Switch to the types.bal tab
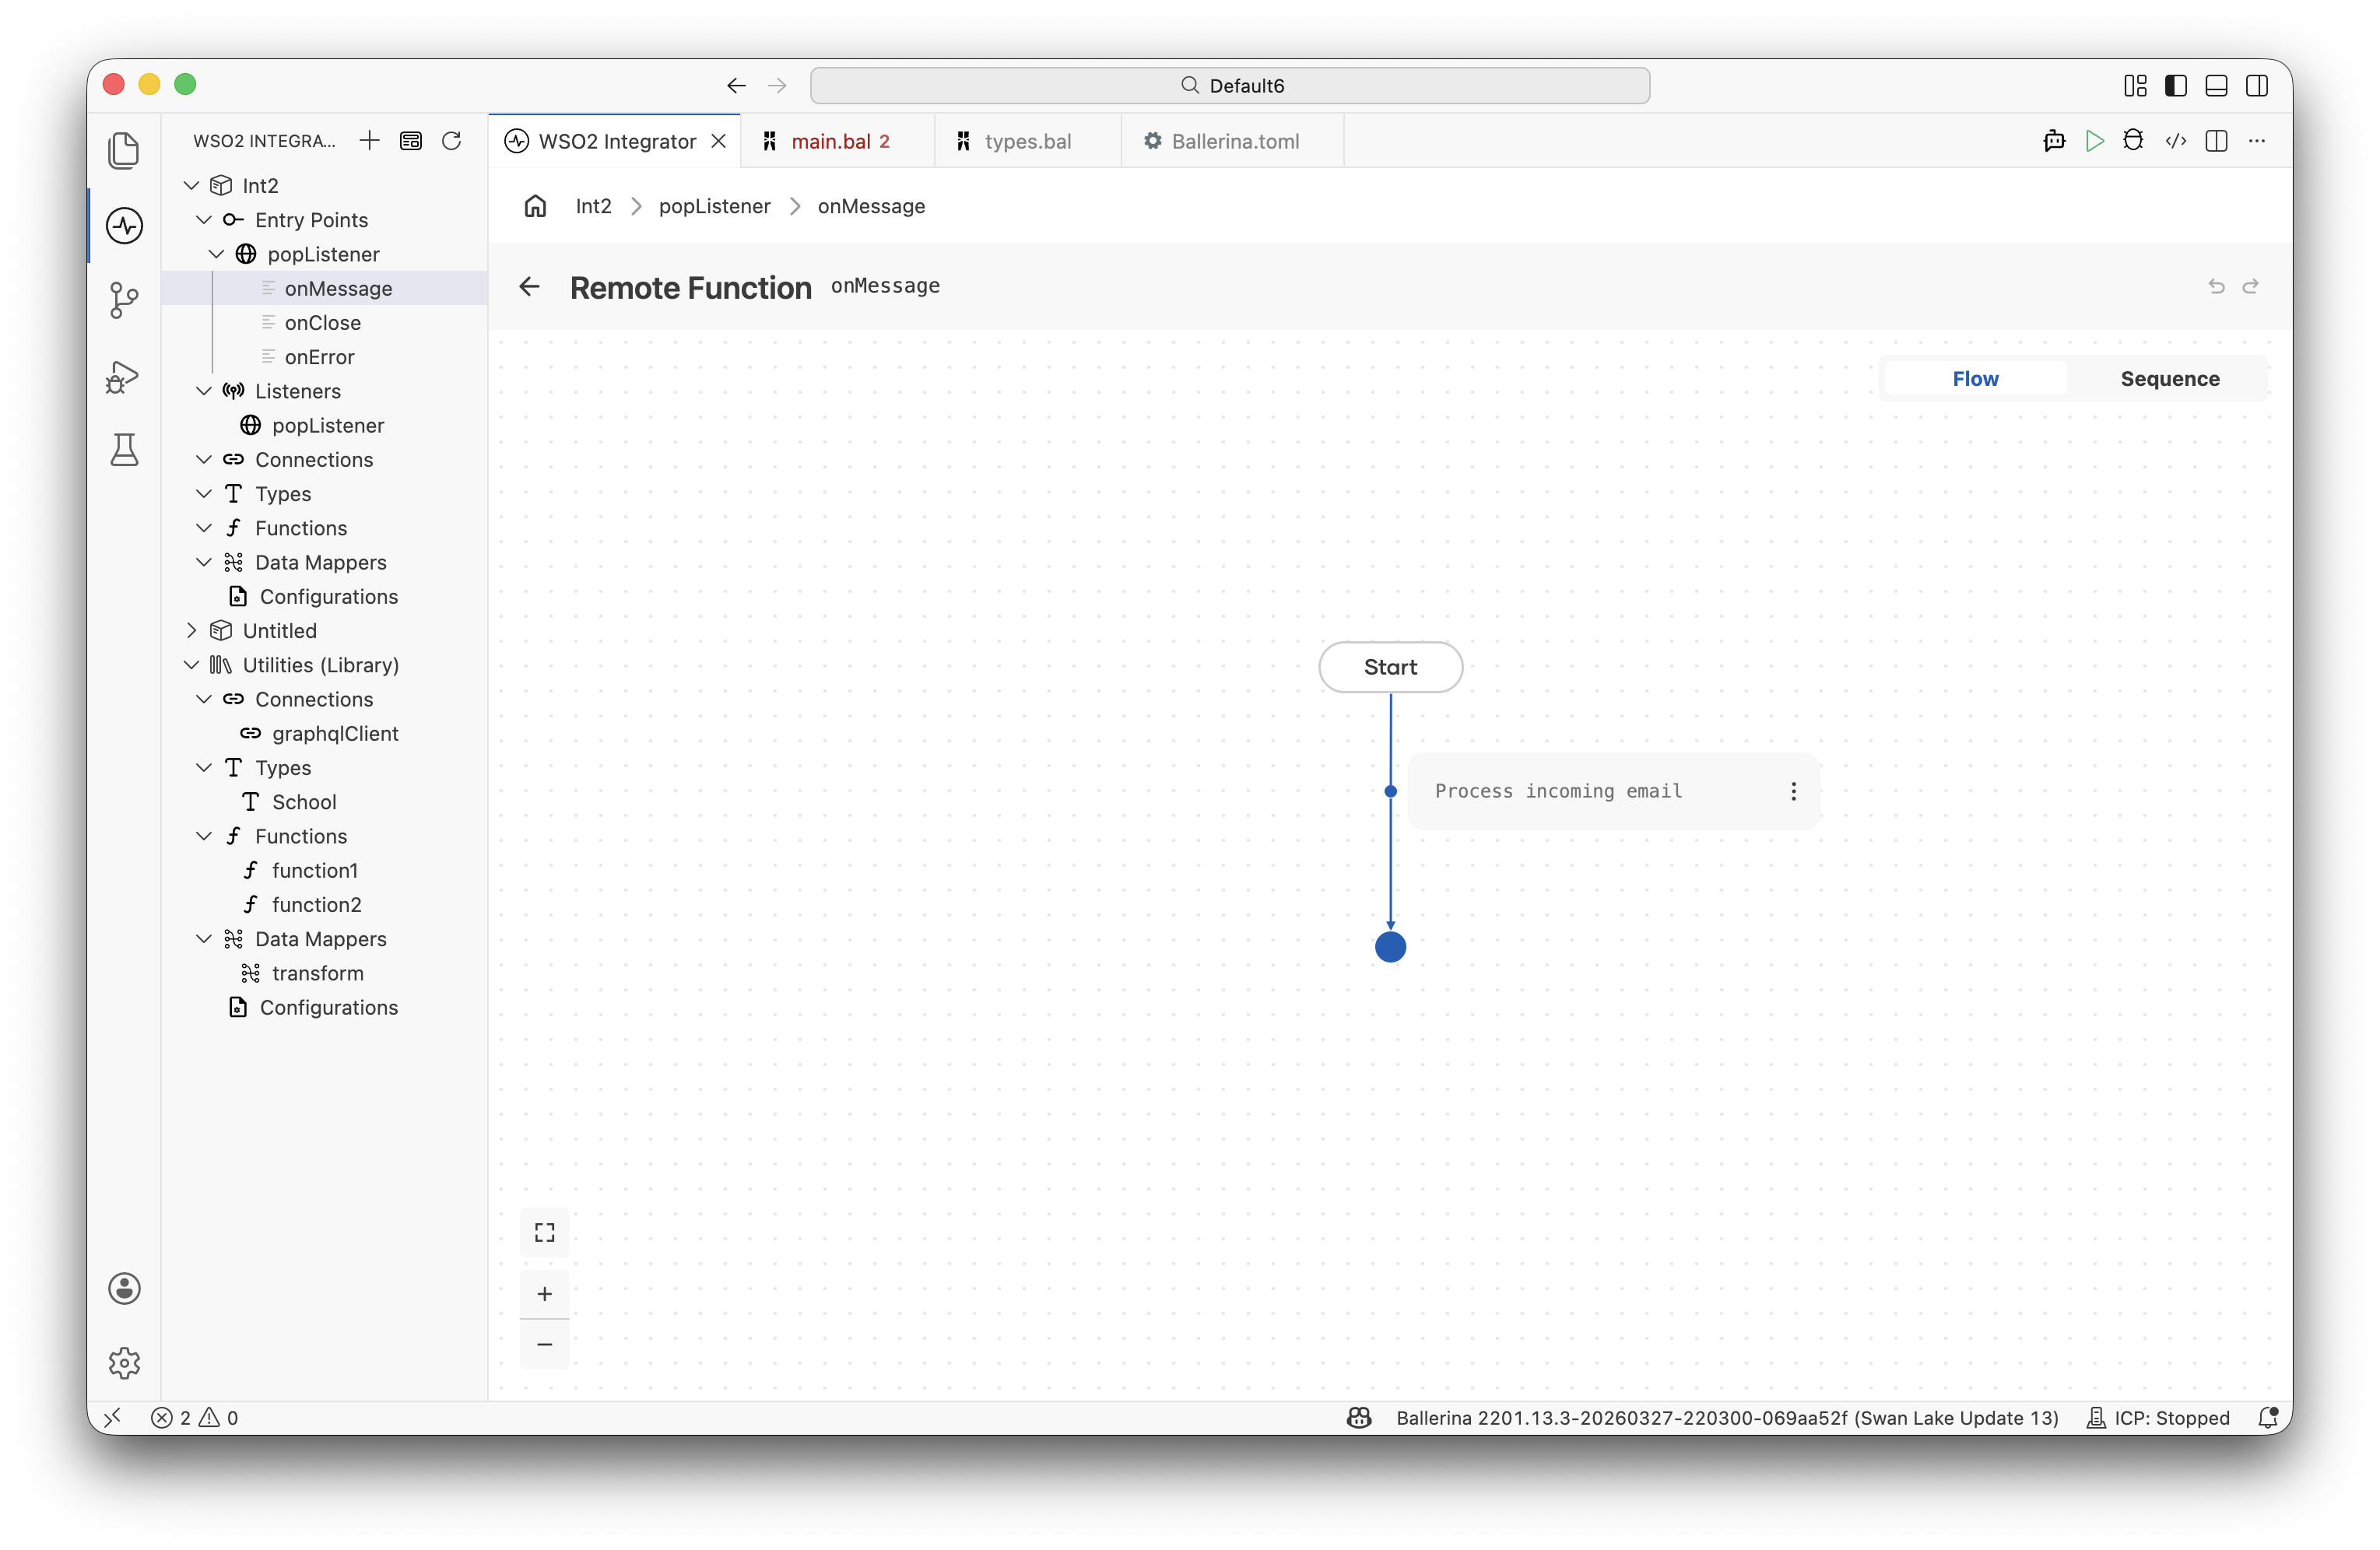This screenshot has width=2380, height=1550. pyautogui.click(x=1027, y=141)
